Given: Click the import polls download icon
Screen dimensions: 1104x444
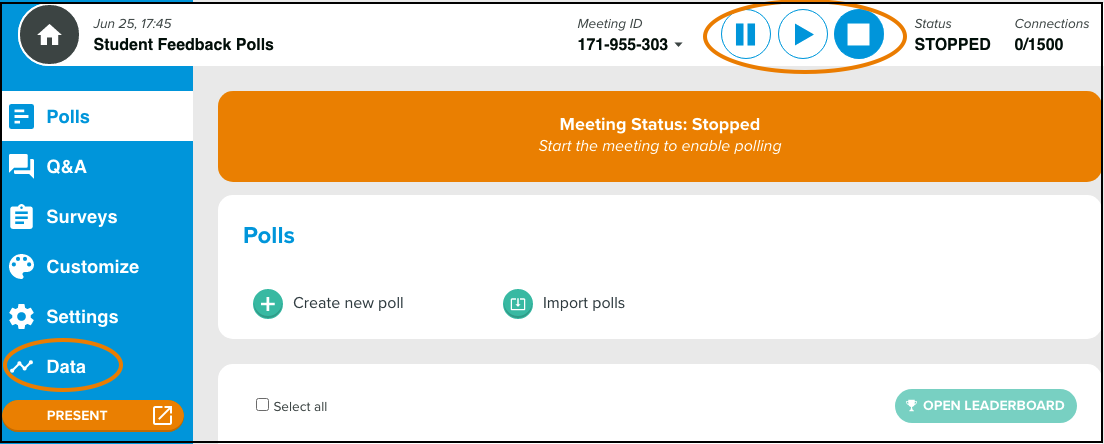Looking at the screenshot, I should tap(518, 304).
